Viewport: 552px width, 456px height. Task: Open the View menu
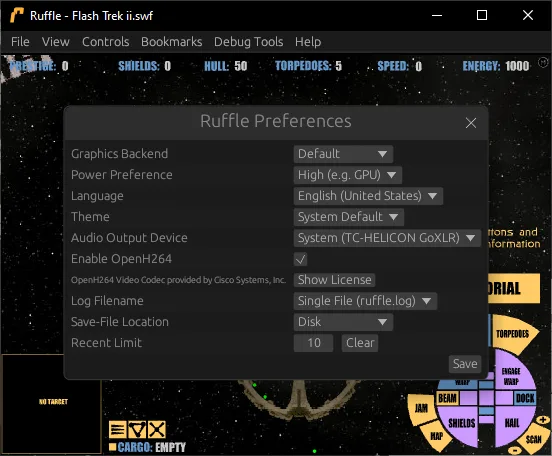pyautogui.click(x=56, y=42)
